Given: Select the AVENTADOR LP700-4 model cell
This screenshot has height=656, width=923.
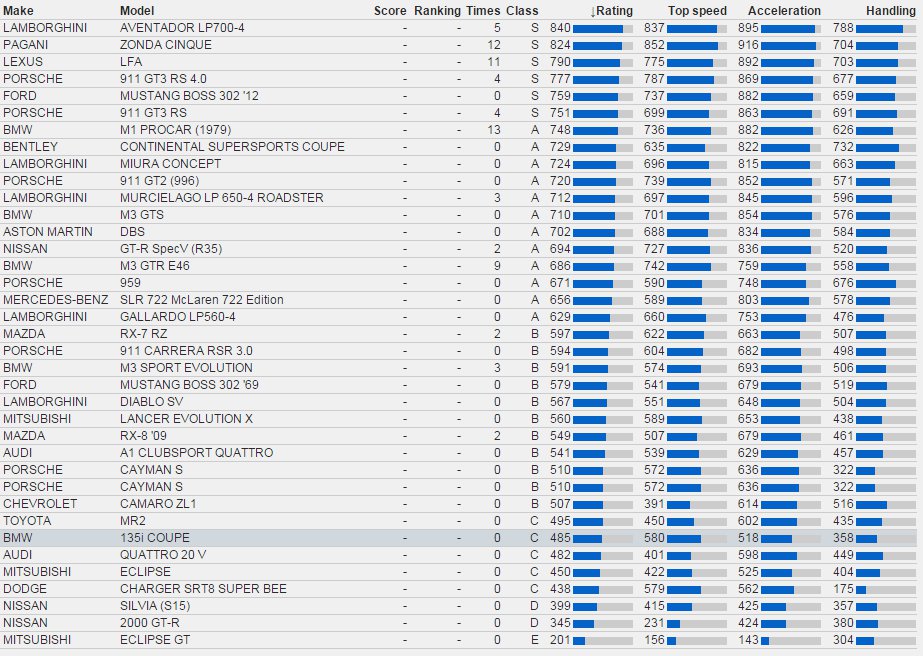Looking at the screenshot, I should click(182, 28).
